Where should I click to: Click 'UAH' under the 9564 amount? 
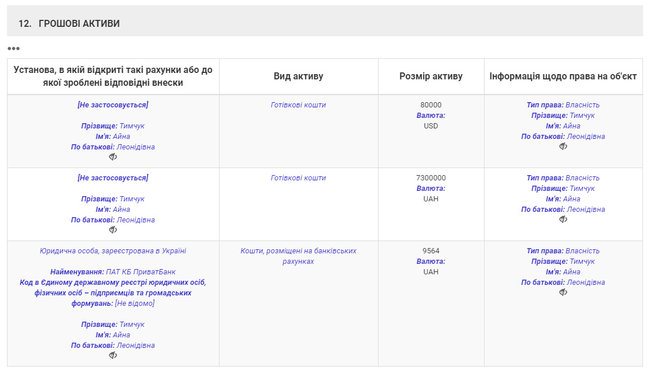(x=431, y=272)
